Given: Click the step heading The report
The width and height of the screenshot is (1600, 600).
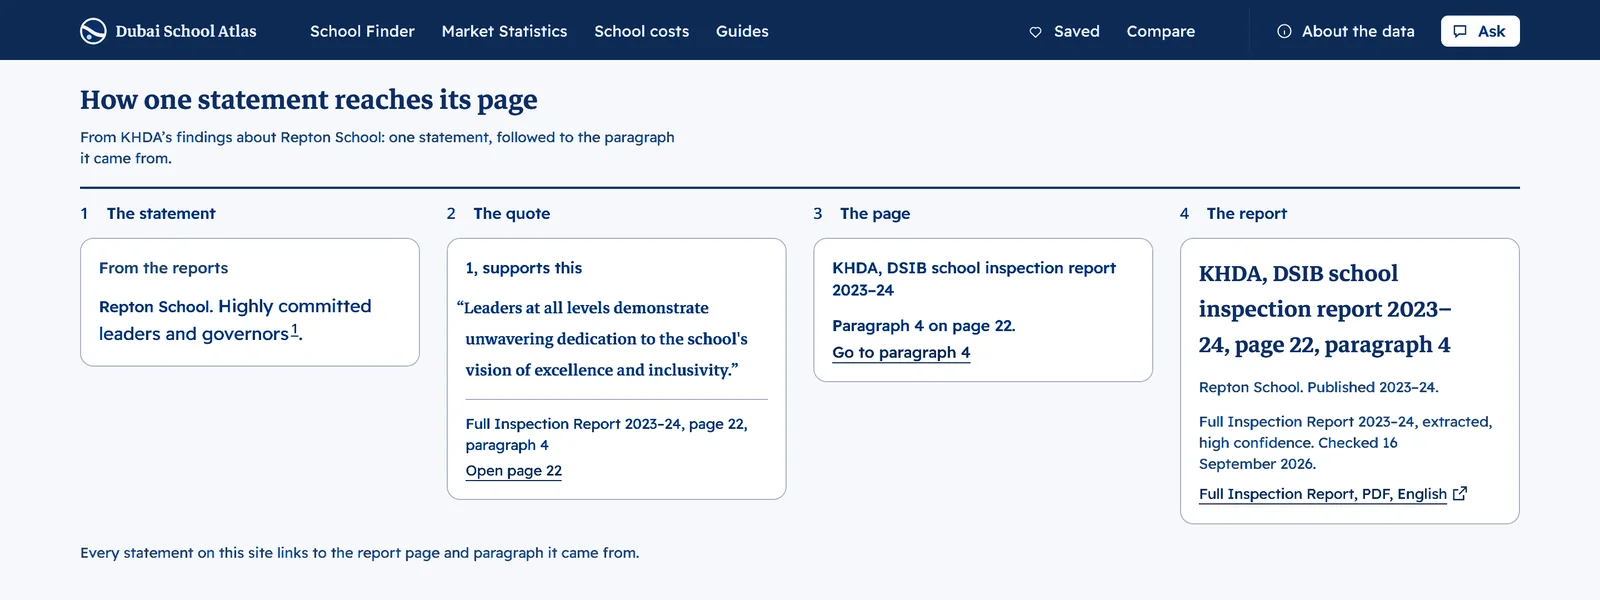Looking at the screenshot, I should [1247, 214].
